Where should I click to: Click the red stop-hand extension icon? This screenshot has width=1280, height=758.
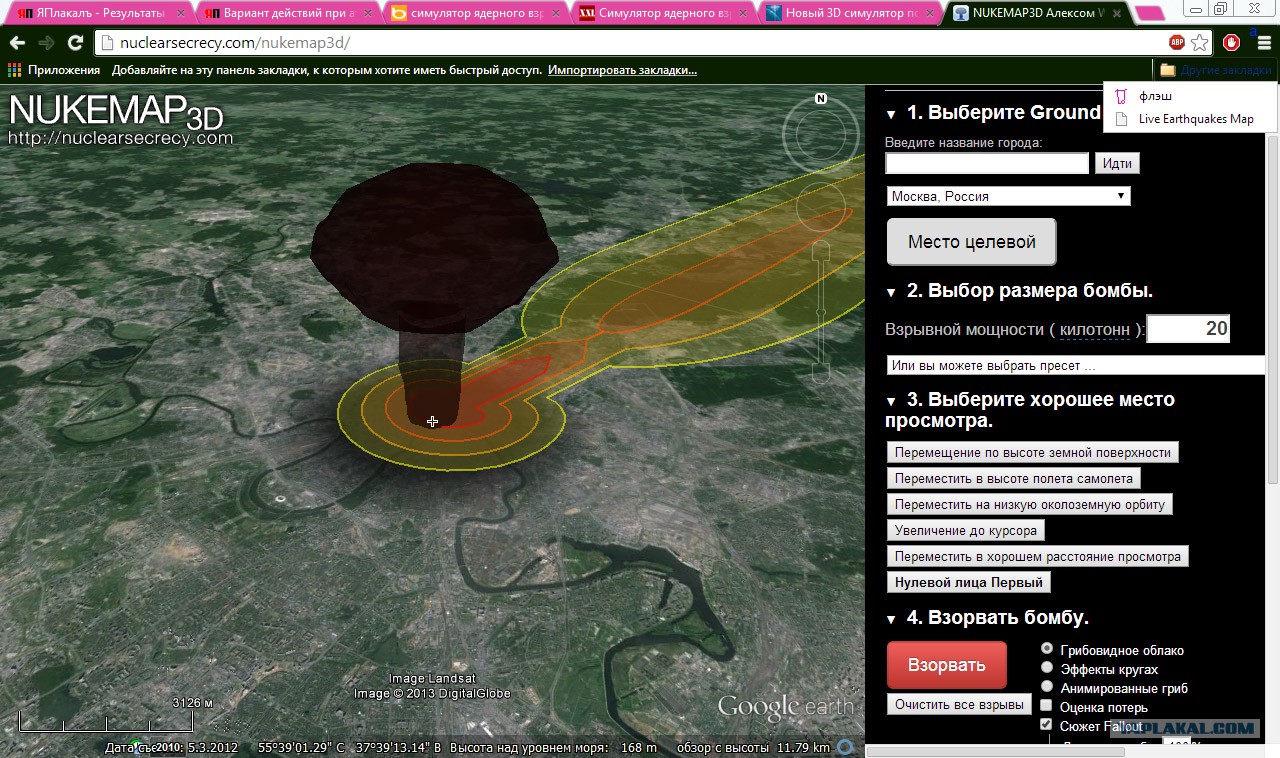(x=1232, y=43)
